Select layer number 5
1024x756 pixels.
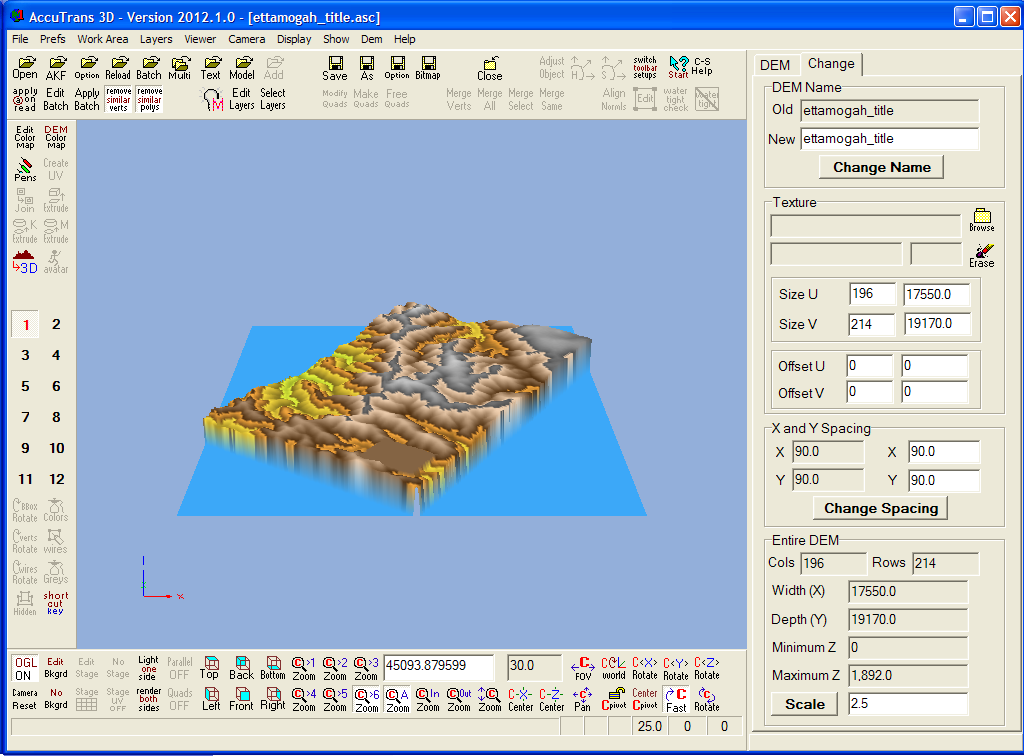pyautogui.click(x=25, y=386)
